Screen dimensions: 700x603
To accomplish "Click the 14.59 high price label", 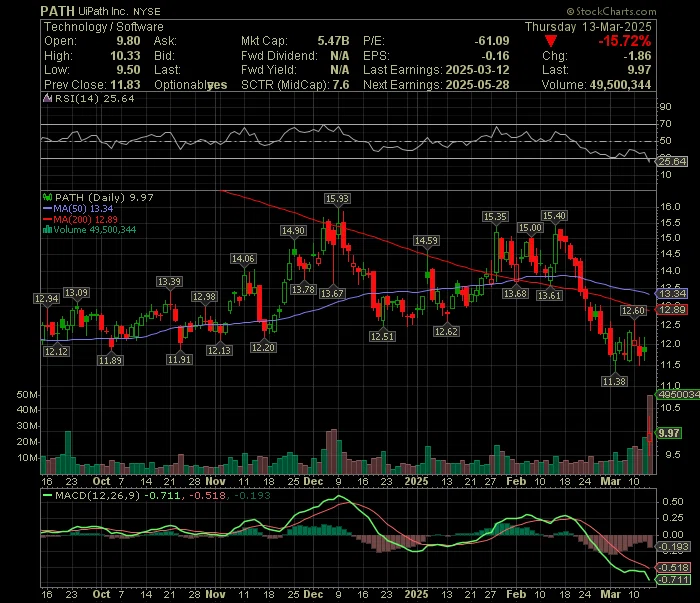I will (426, 241).
